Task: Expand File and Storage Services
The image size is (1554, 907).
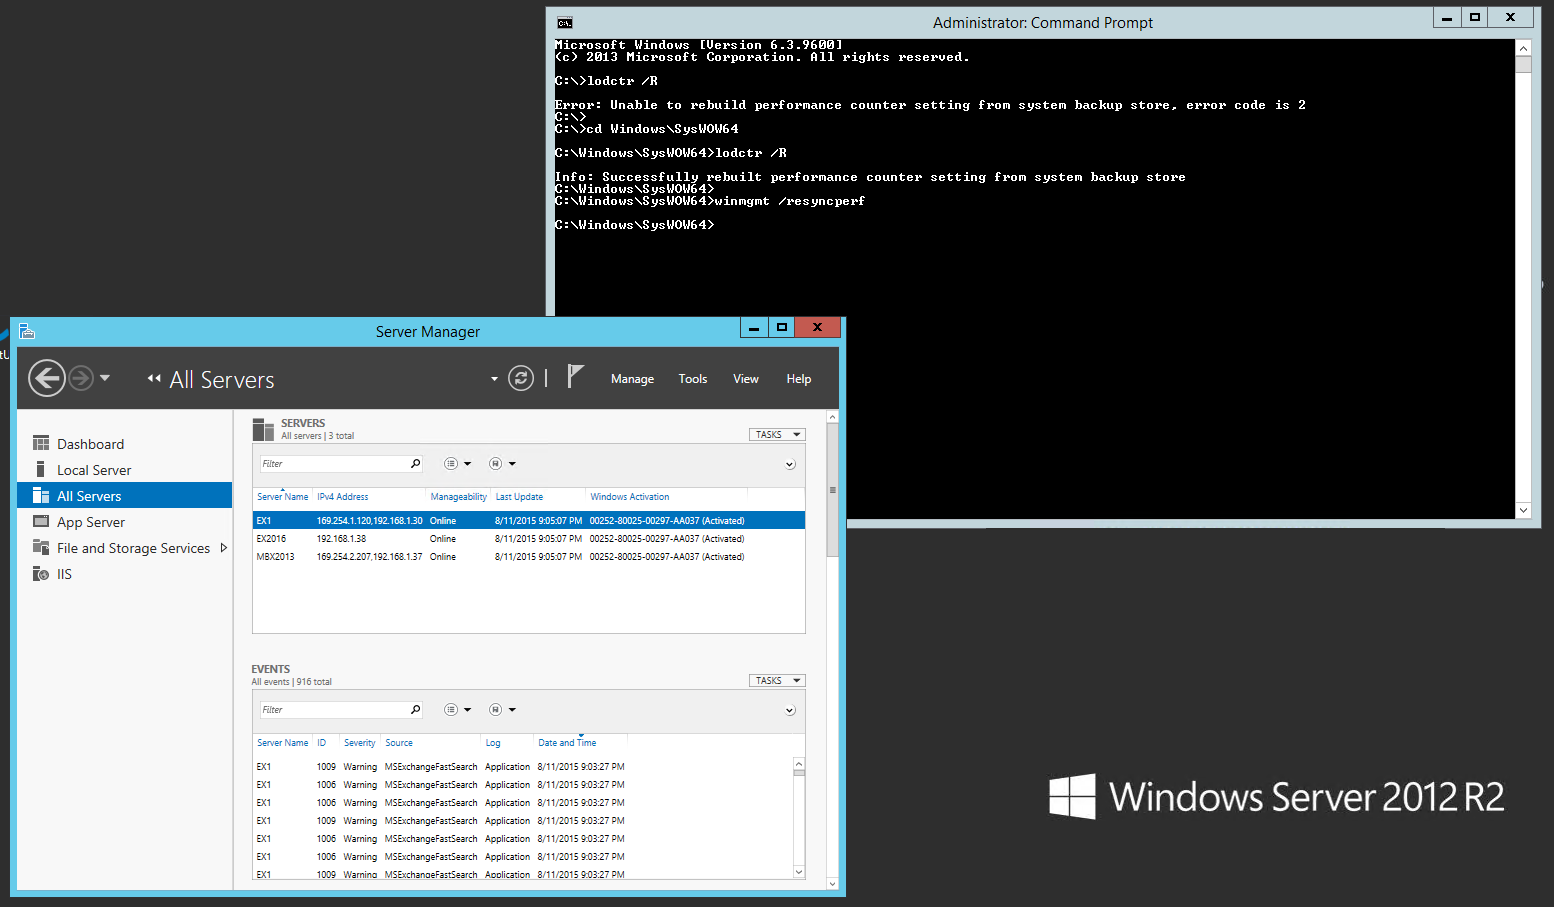Action: 224,547
